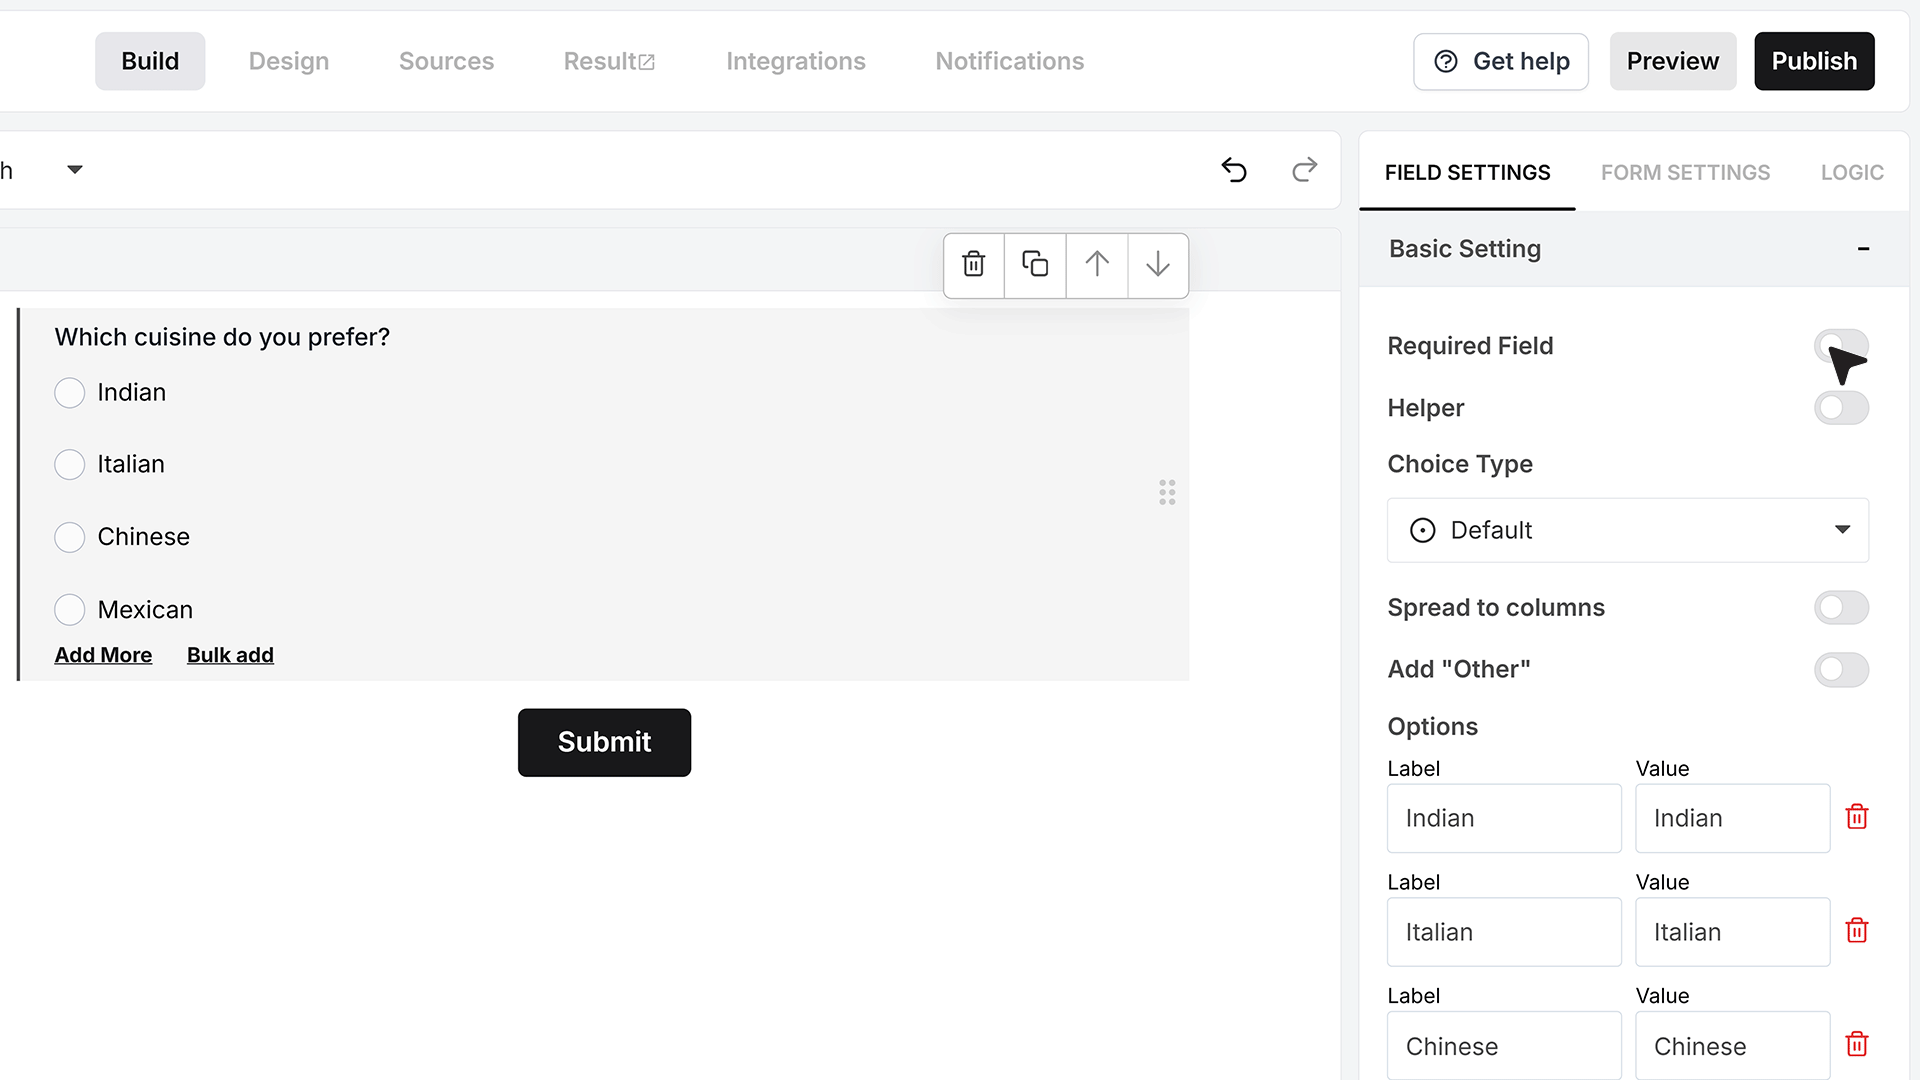Undo the last change

point(1234,170)
